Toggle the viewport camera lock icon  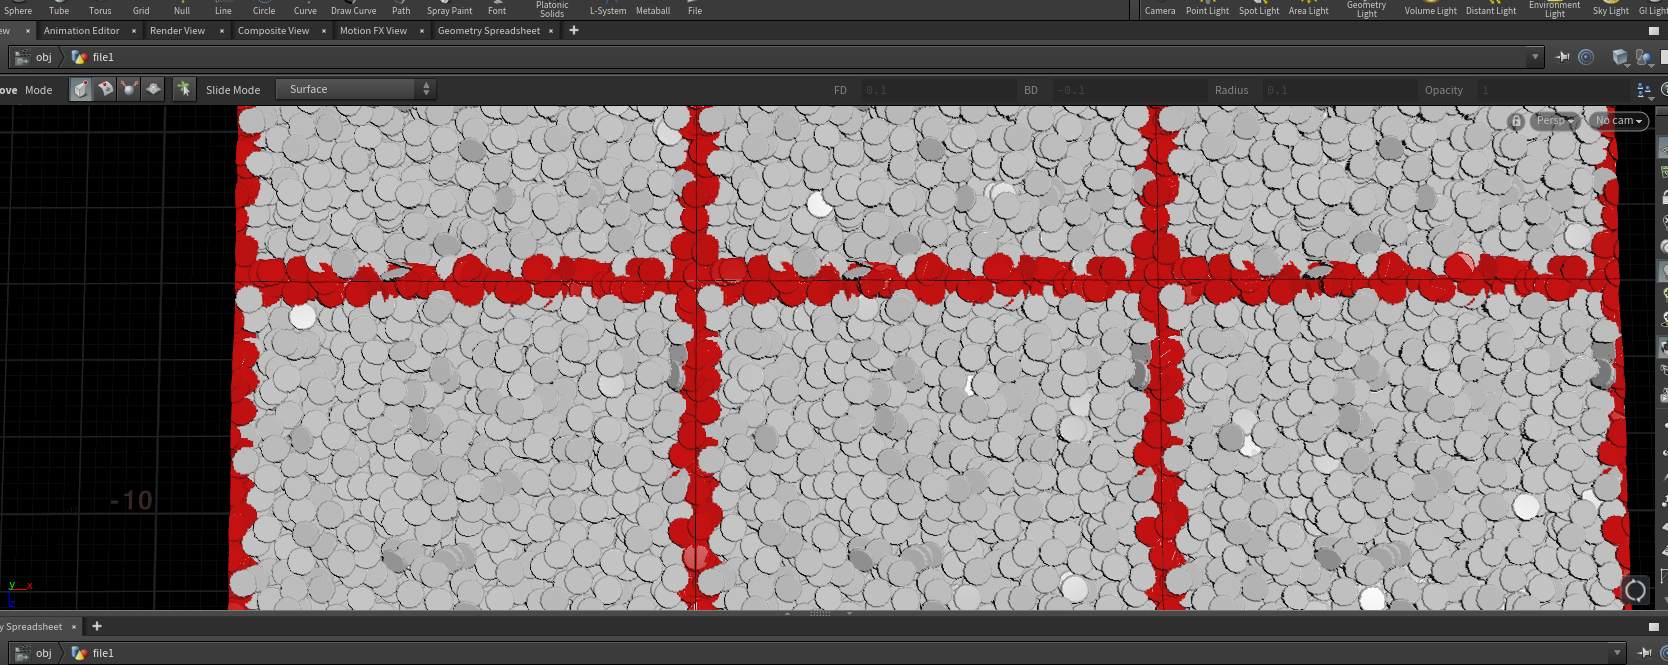pyautogui.click(x=1516, y=121)
